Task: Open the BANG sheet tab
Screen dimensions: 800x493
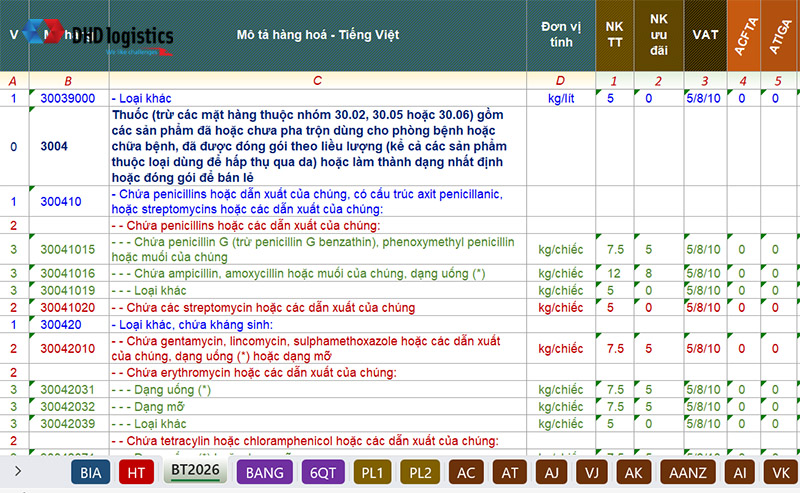Action: [x=264, y=473]
